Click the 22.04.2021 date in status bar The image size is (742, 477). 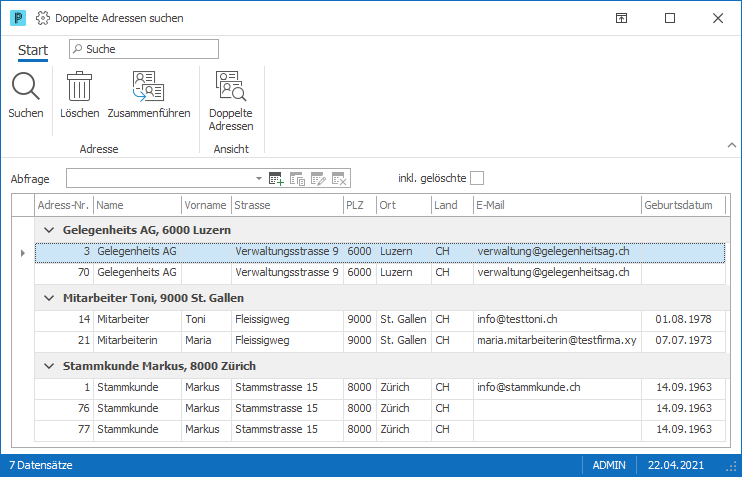click(x=676, y=465)
